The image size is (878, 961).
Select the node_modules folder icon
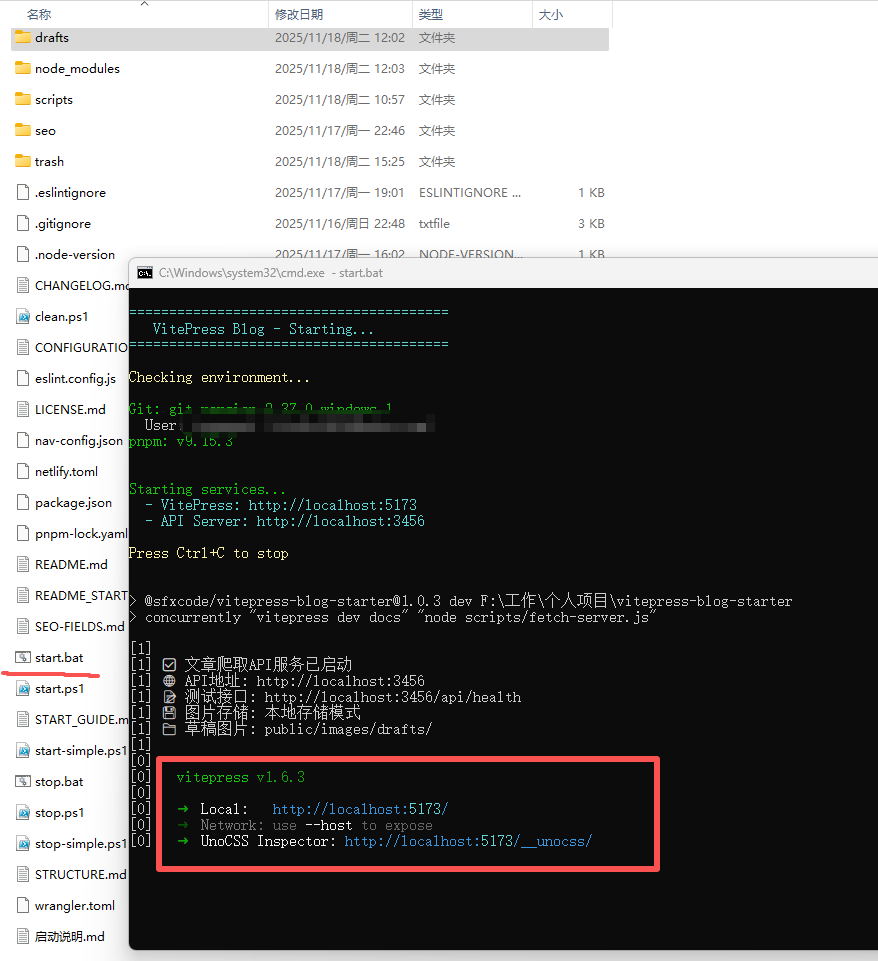pos(23,69)
